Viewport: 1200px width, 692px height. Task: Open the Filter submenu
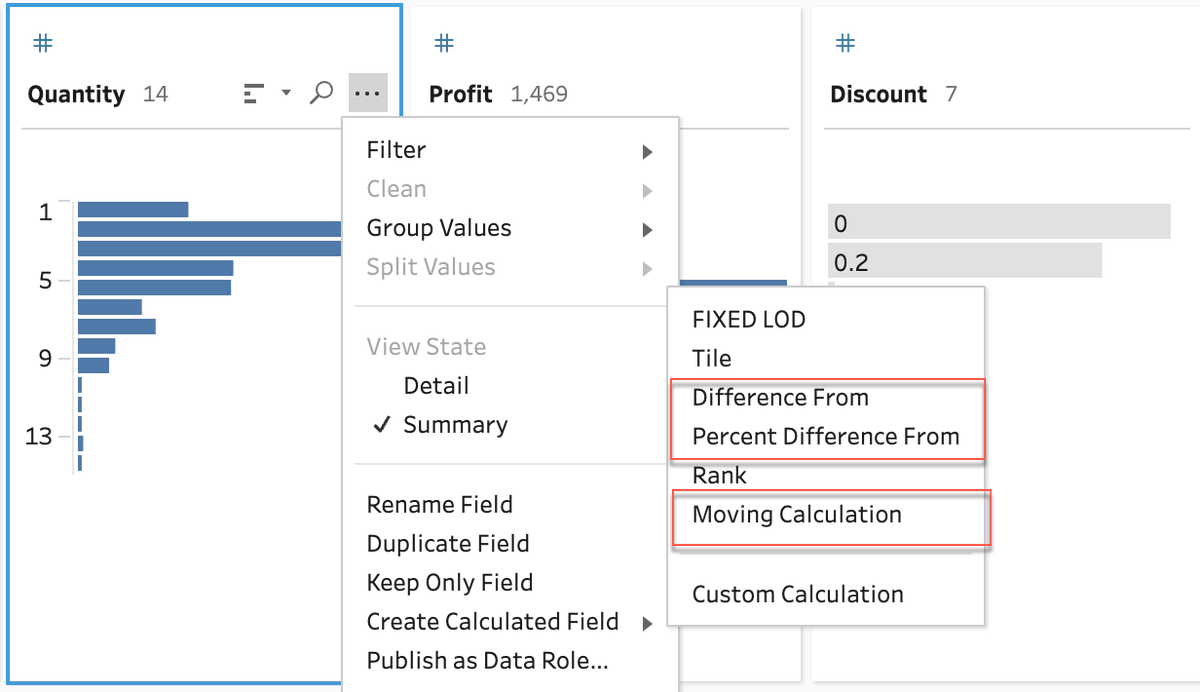point(510,150)
